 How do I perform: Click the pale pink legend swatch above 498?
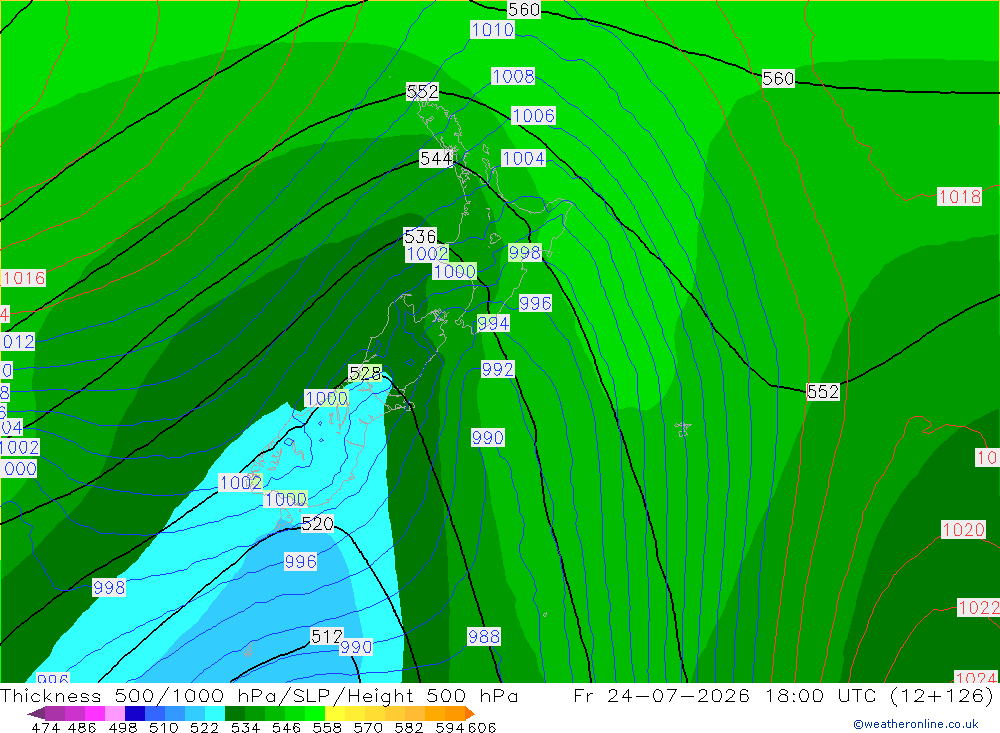115,713
